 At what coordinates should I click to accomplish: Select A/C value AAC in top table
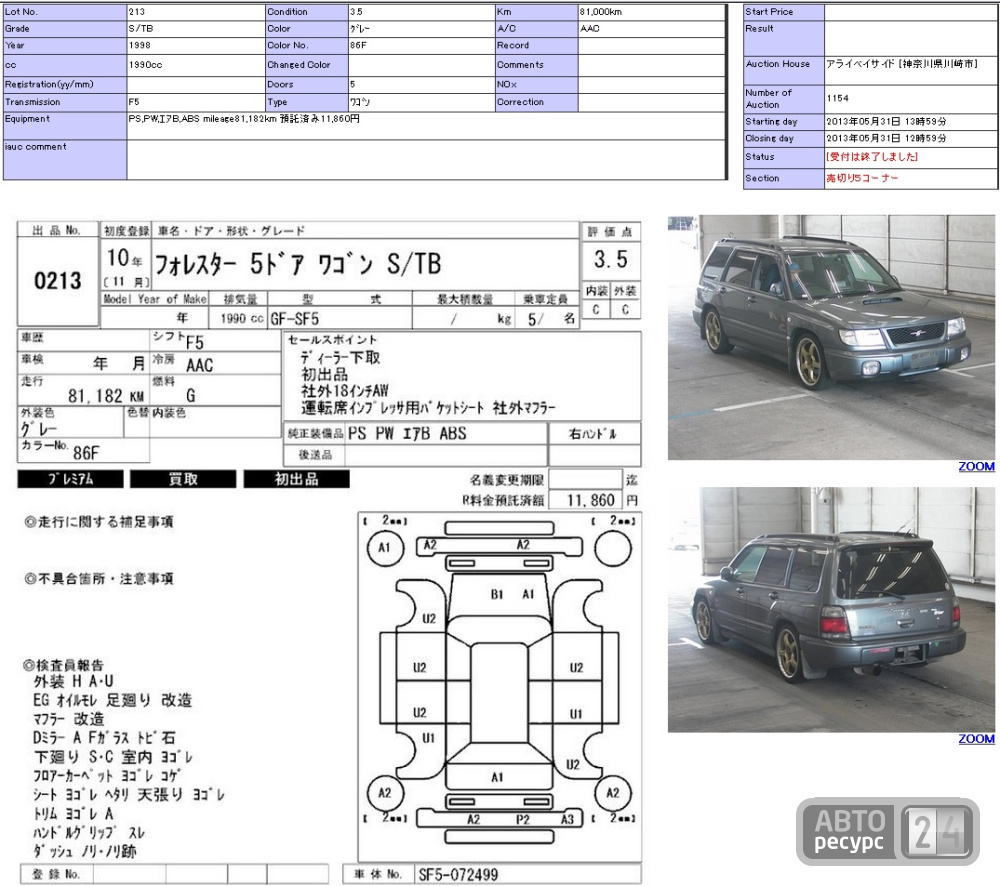pyautogui.click(x=590, y=29)
